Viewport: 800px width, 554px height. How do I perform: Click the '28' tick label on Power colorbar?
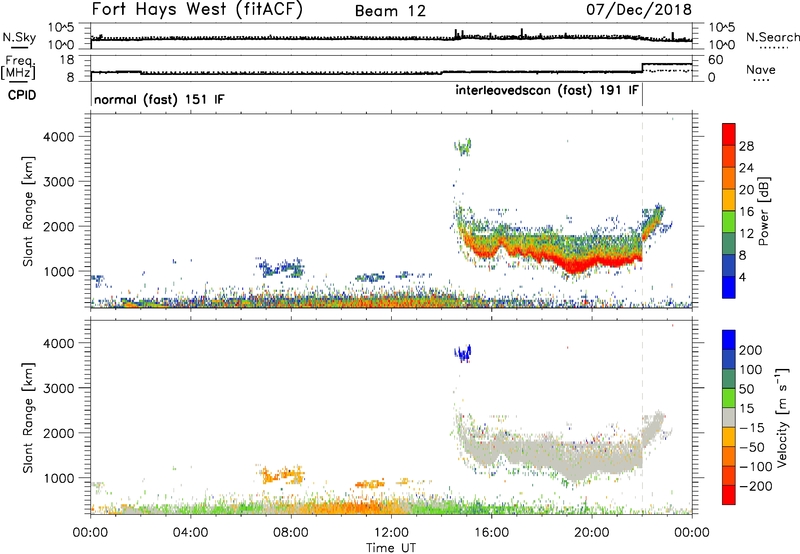pos(746,146)
